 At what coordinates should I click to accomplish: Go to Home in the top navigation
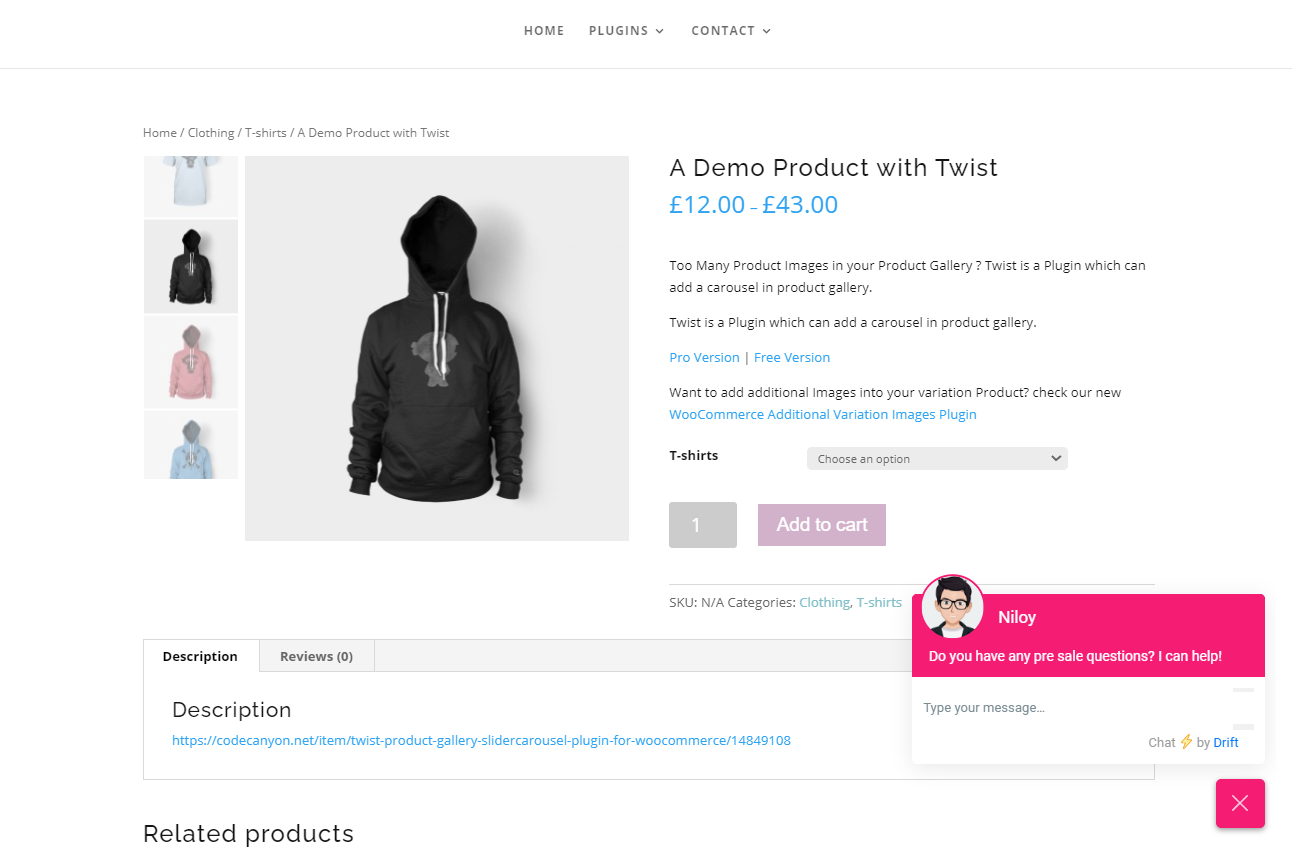point(544,31)
